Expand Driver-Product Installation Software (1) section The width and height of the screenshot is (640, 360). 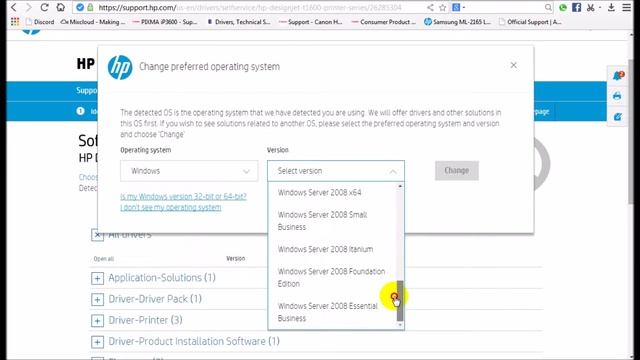click(97, 342)
